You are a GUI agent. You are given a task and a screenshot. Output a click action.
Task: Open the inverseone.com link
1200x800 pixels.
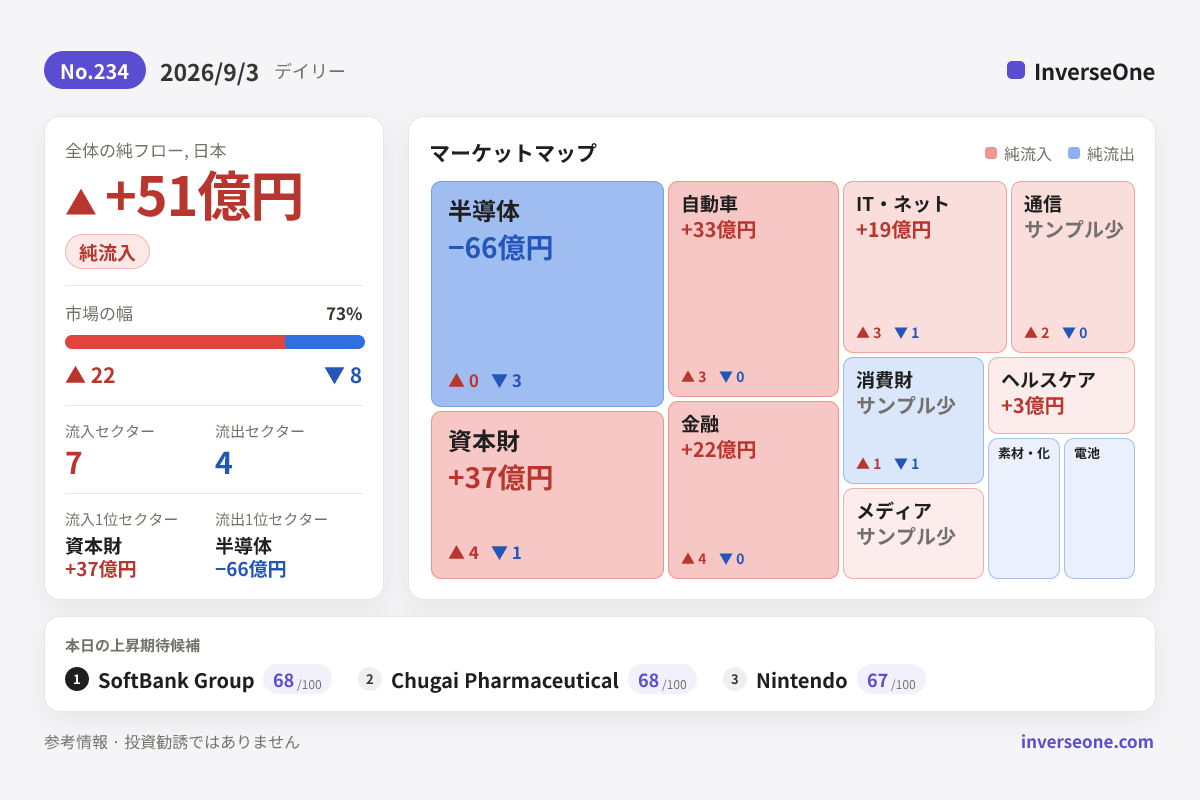point(1087,741)
